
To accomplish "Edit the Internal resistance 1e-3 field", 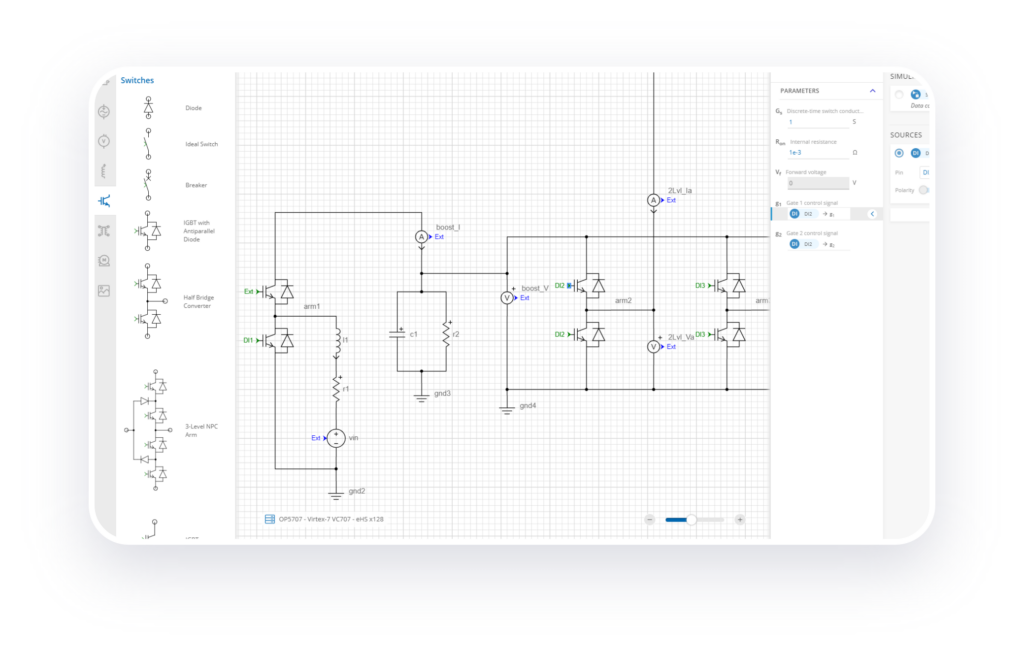I will click(818, 153).
